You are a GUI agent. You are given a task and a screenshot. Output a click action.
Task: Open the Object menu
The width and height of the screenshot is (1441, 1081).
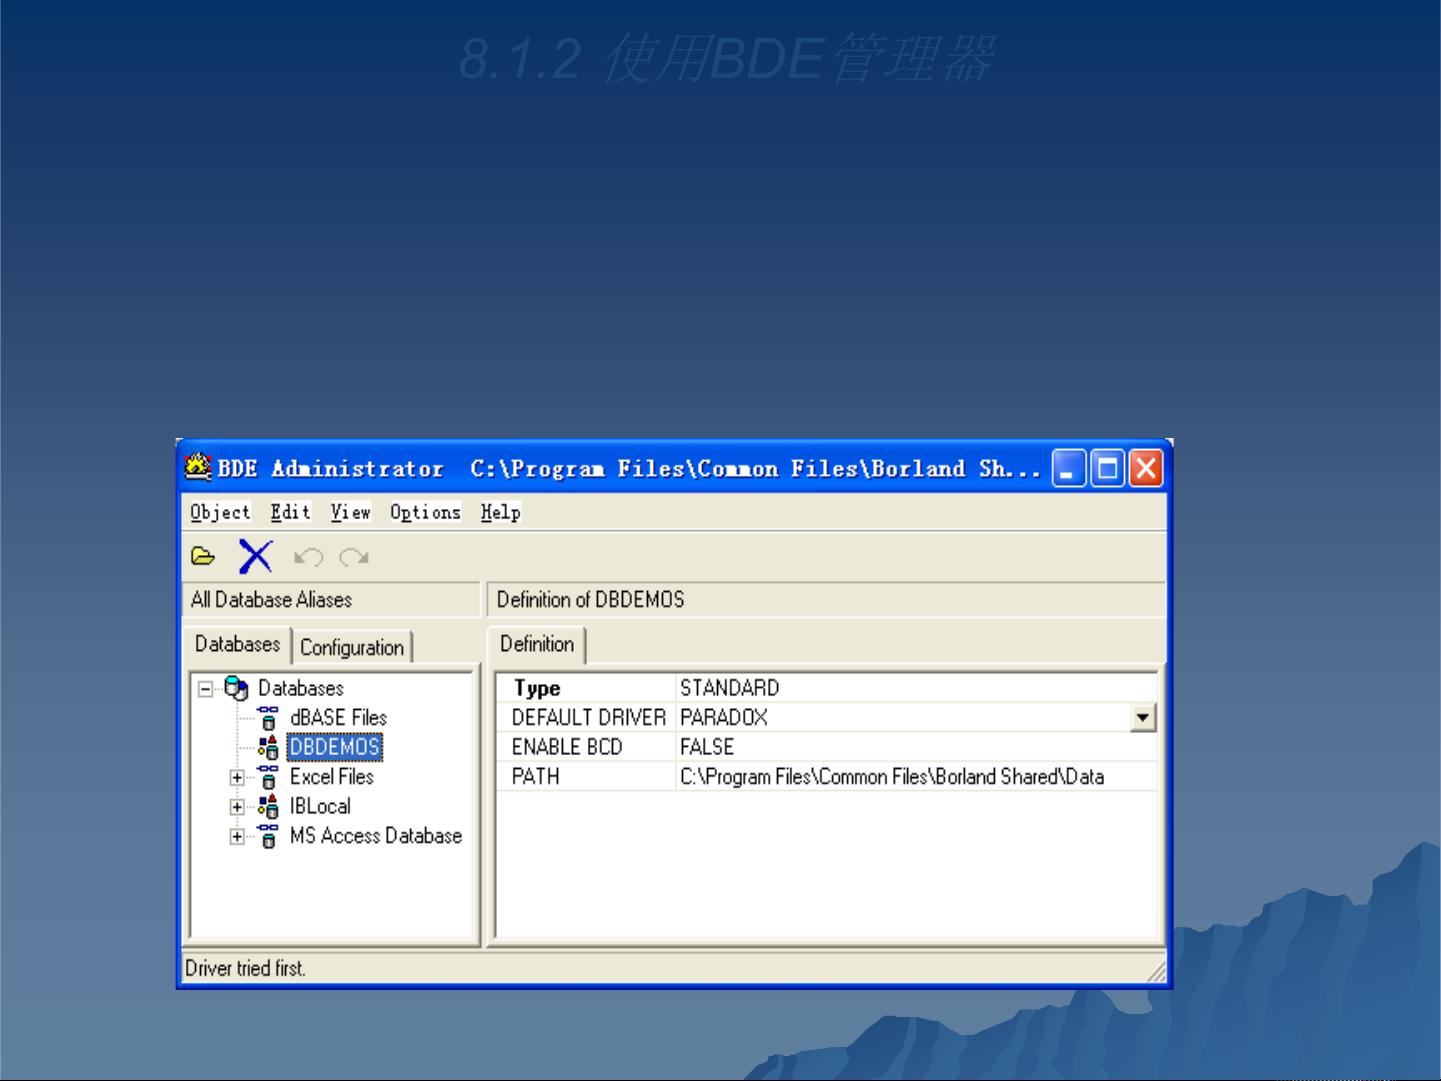[220, 512]
